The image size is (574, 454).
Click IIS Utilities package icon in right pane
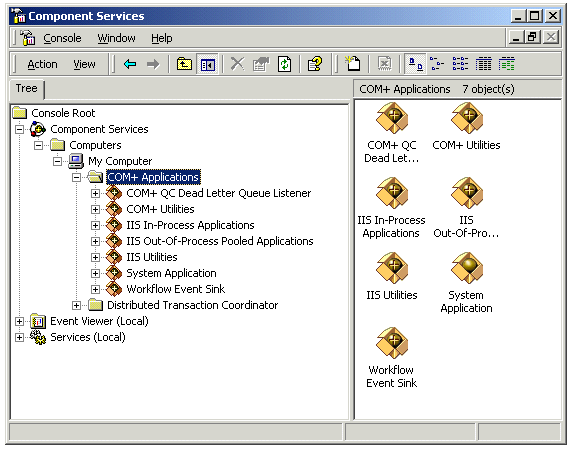pos(392,268)
